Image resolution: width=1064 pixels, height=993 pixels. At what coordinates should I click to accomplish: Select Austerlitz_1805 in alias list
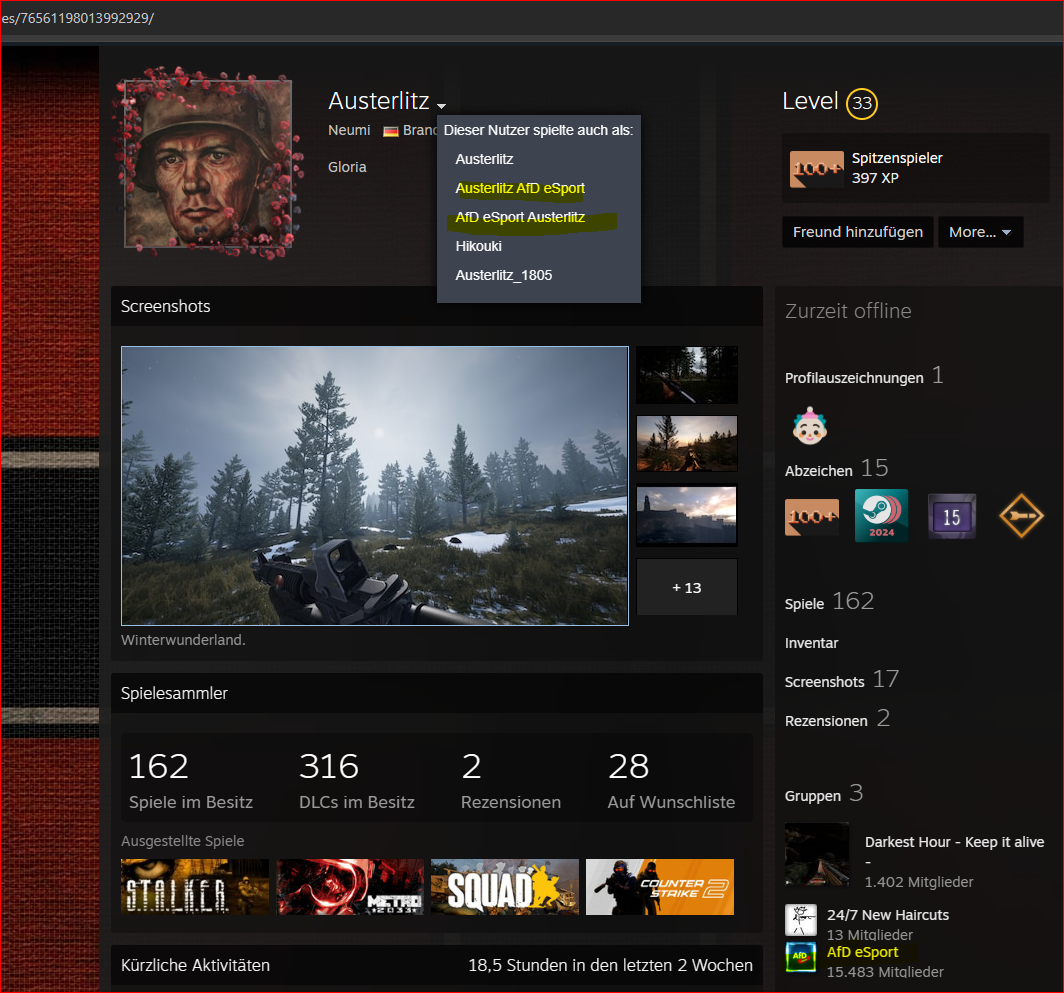tap(503, 275)
